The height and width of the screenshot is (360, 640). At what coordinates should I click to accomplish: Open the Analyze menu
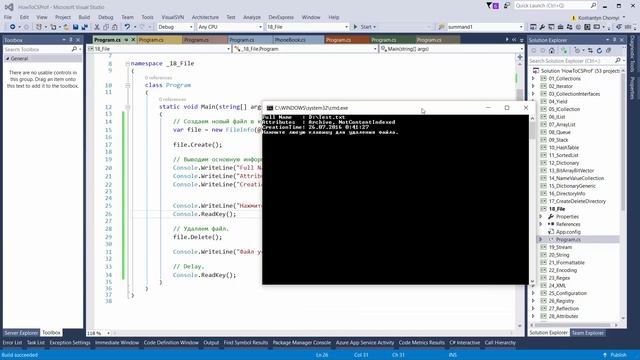[x=252, y=17]
